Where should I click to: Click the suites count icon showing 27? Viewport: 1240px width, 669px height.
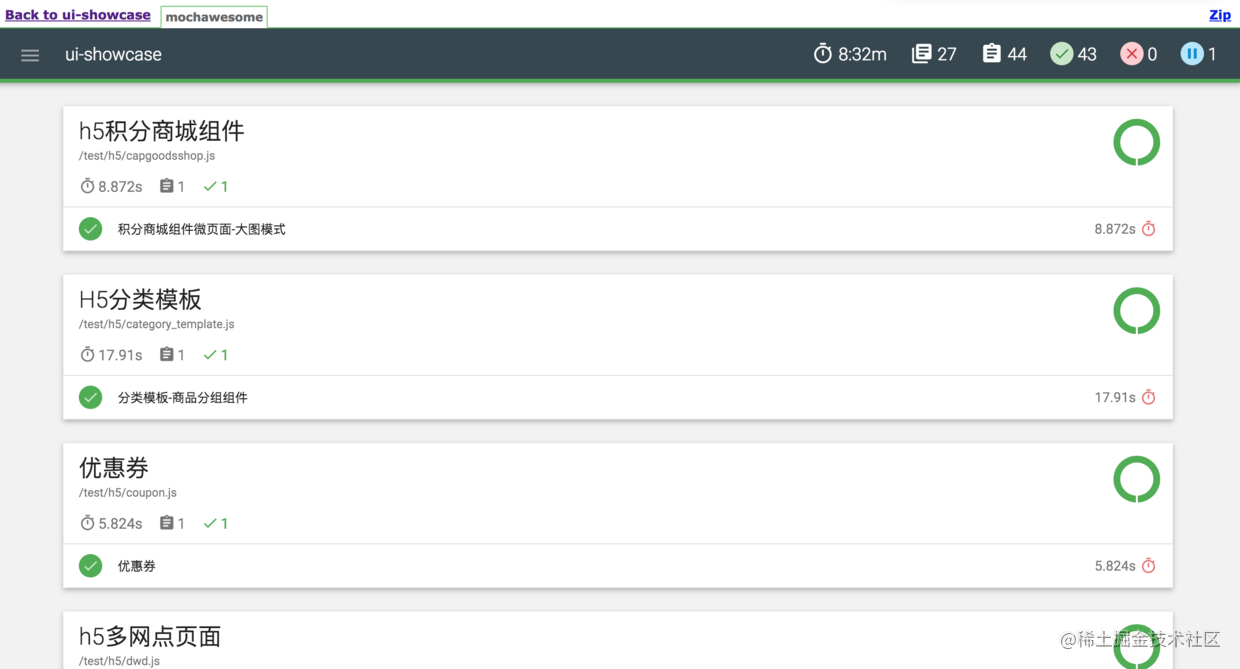[x=921, y=54]
